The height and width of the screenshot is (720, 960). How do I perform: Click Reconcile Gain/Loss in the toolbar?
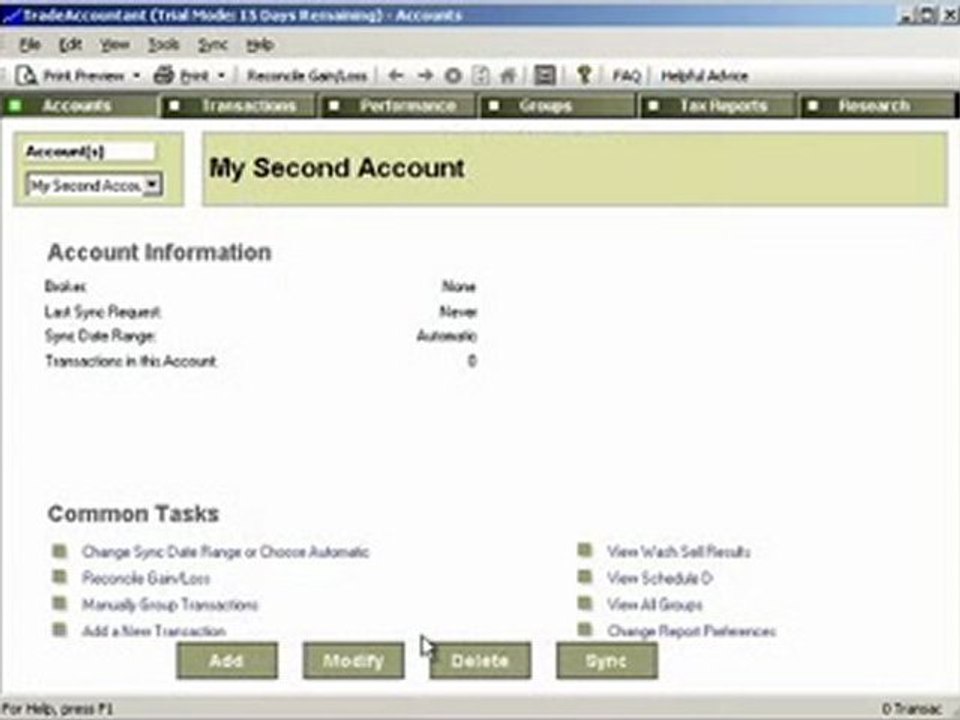[x=307, y=76]
